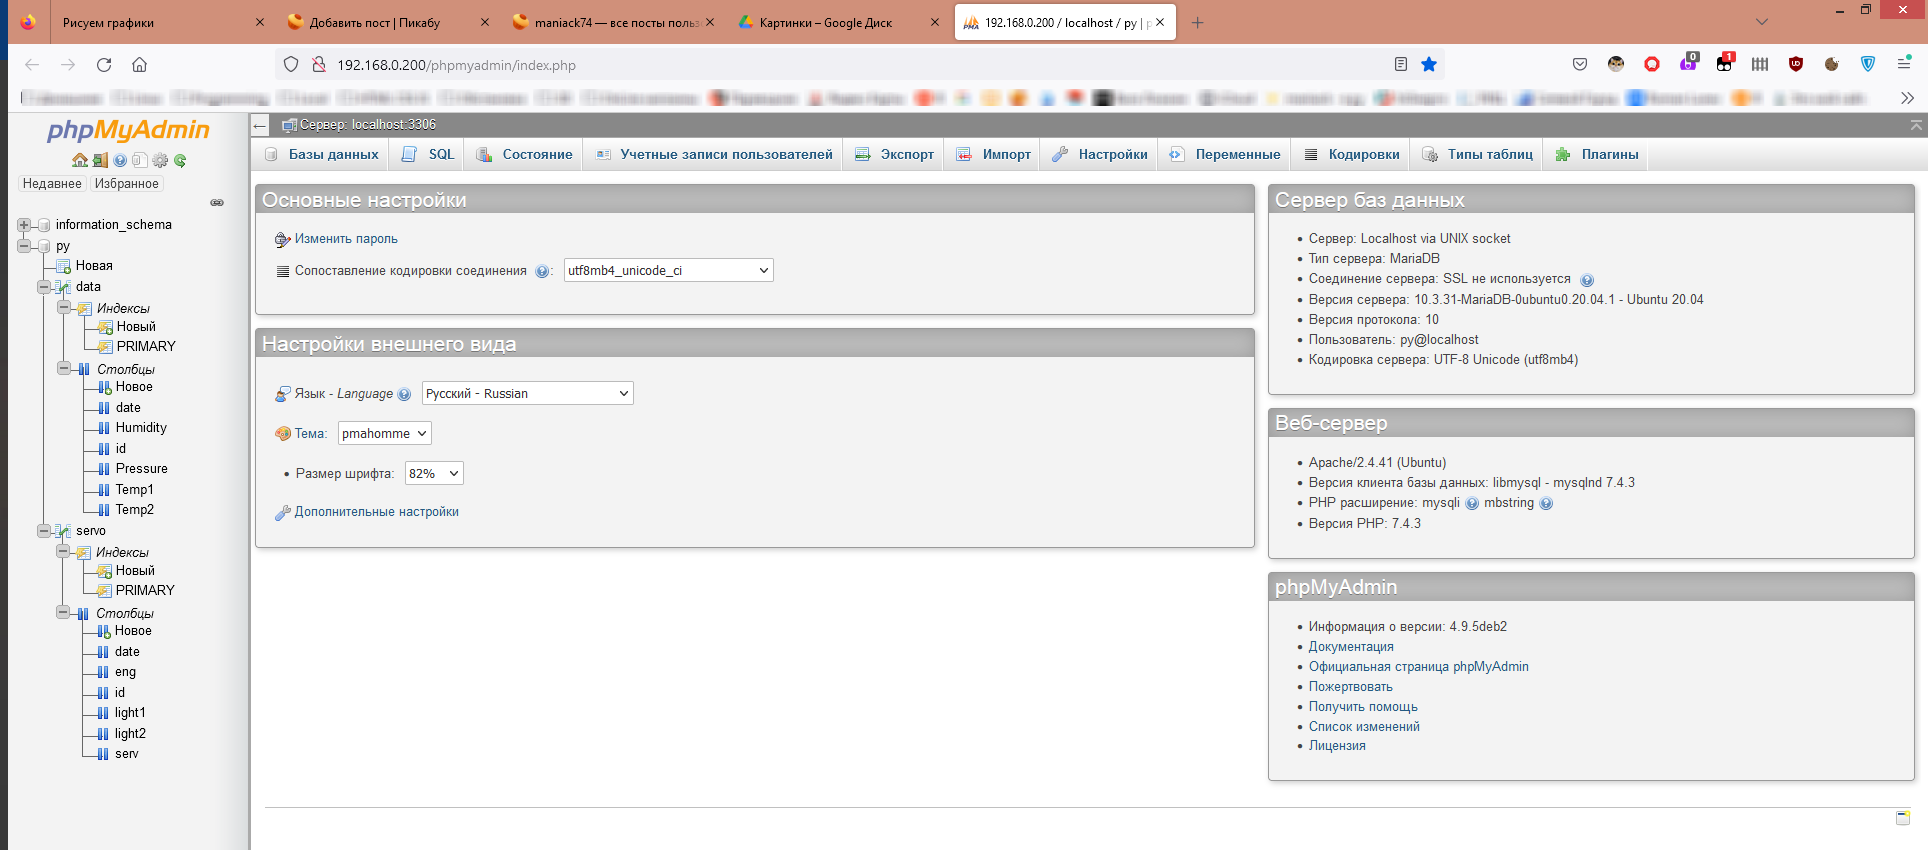Toggle the navigation panel with left arrow button
Screen dimensions: 1928x850
260,125
